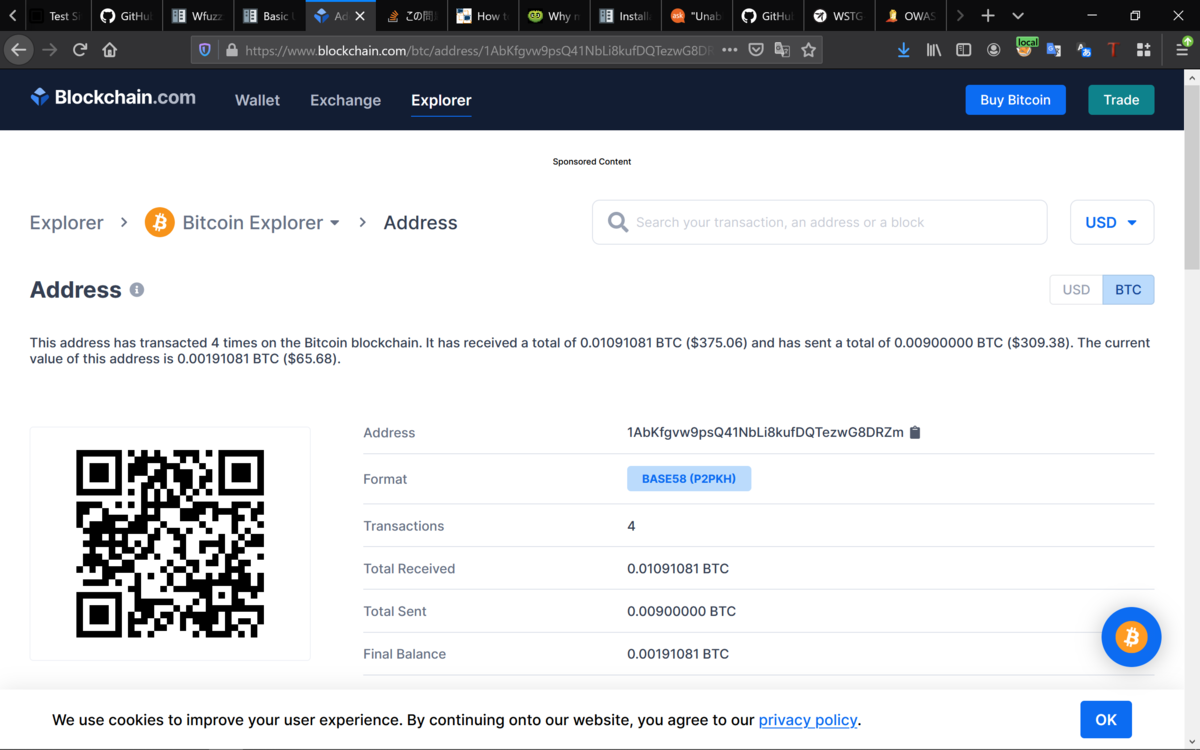Open page actions three-dot menu

730,50
